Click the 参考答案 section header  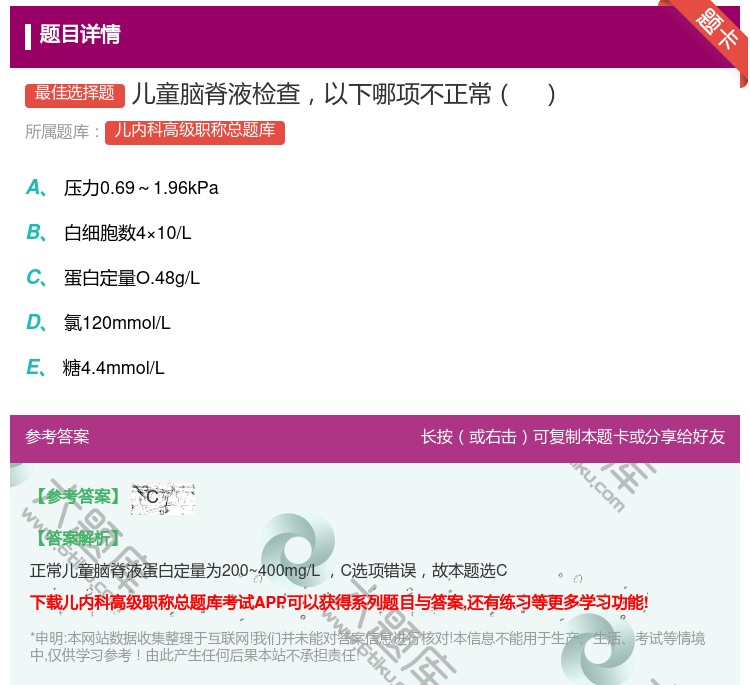click(x=57, y=437)
